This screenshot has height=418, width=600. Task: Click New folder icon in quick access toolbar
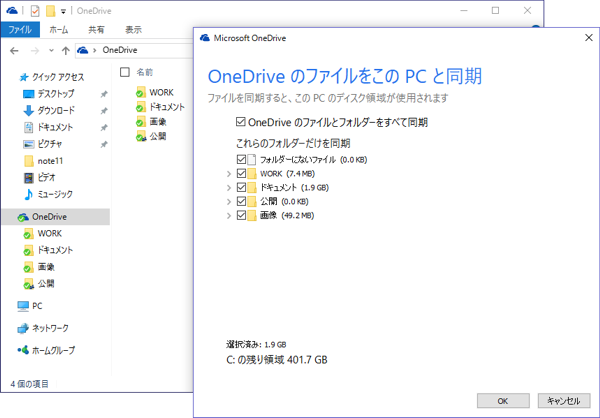51,11
